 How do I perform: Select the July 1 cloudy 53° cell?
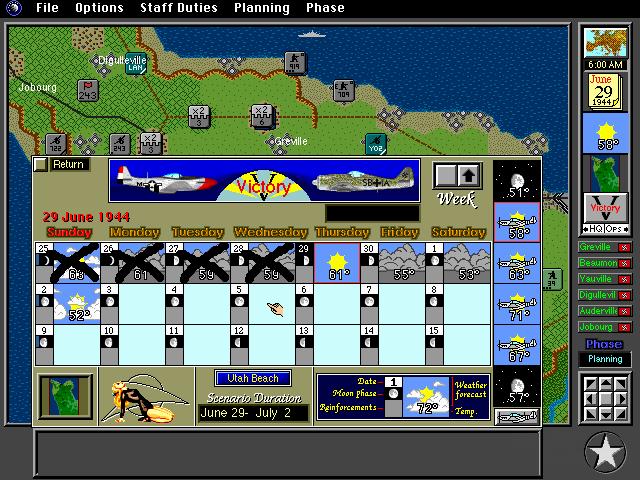[458, 263]
